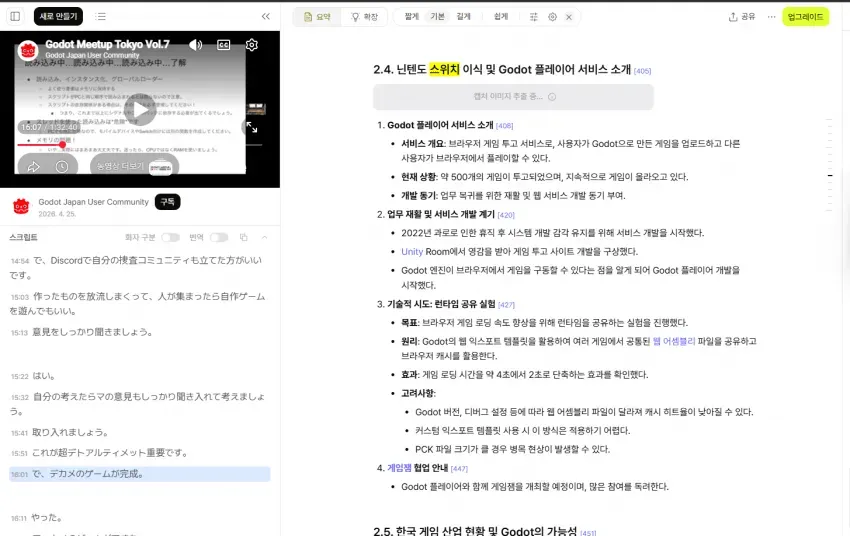Screen dimensions: 850x536
Task: Click the channel avatar inside the video
Action: (28, 50)
